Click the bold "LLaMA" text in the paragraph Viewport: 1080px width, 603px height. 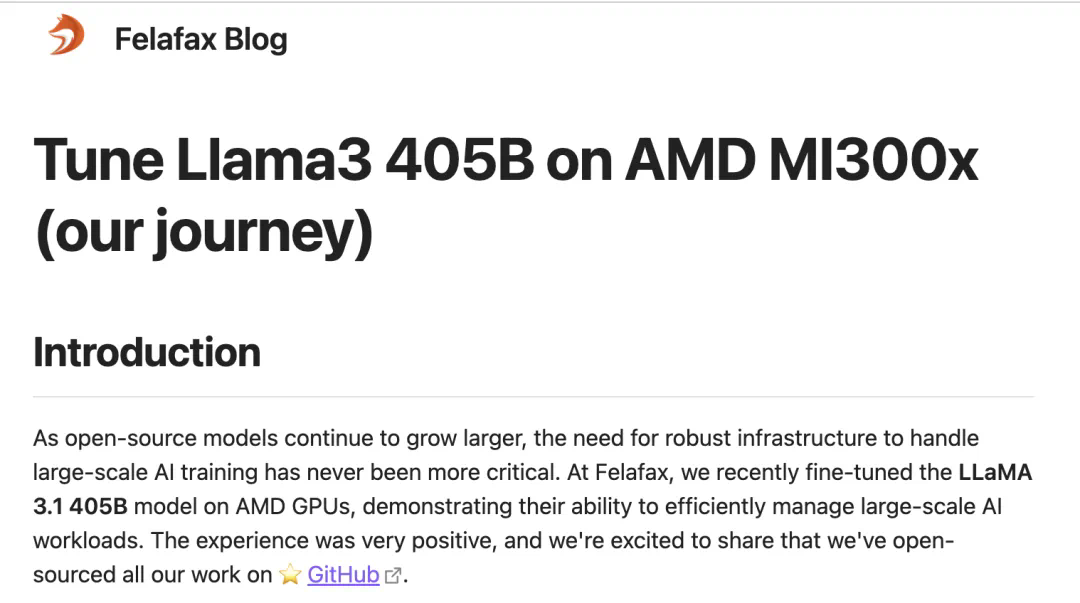(995, 472)
